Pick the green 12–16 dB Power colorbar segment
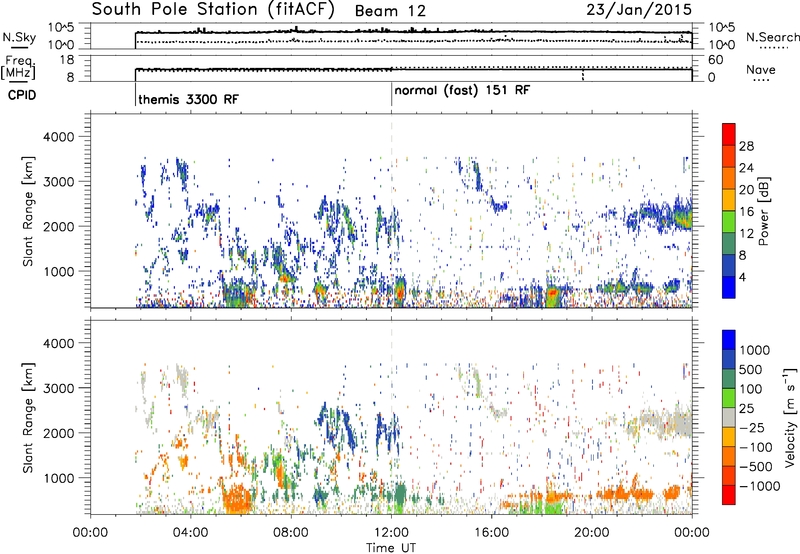 (x=729, y=222)
